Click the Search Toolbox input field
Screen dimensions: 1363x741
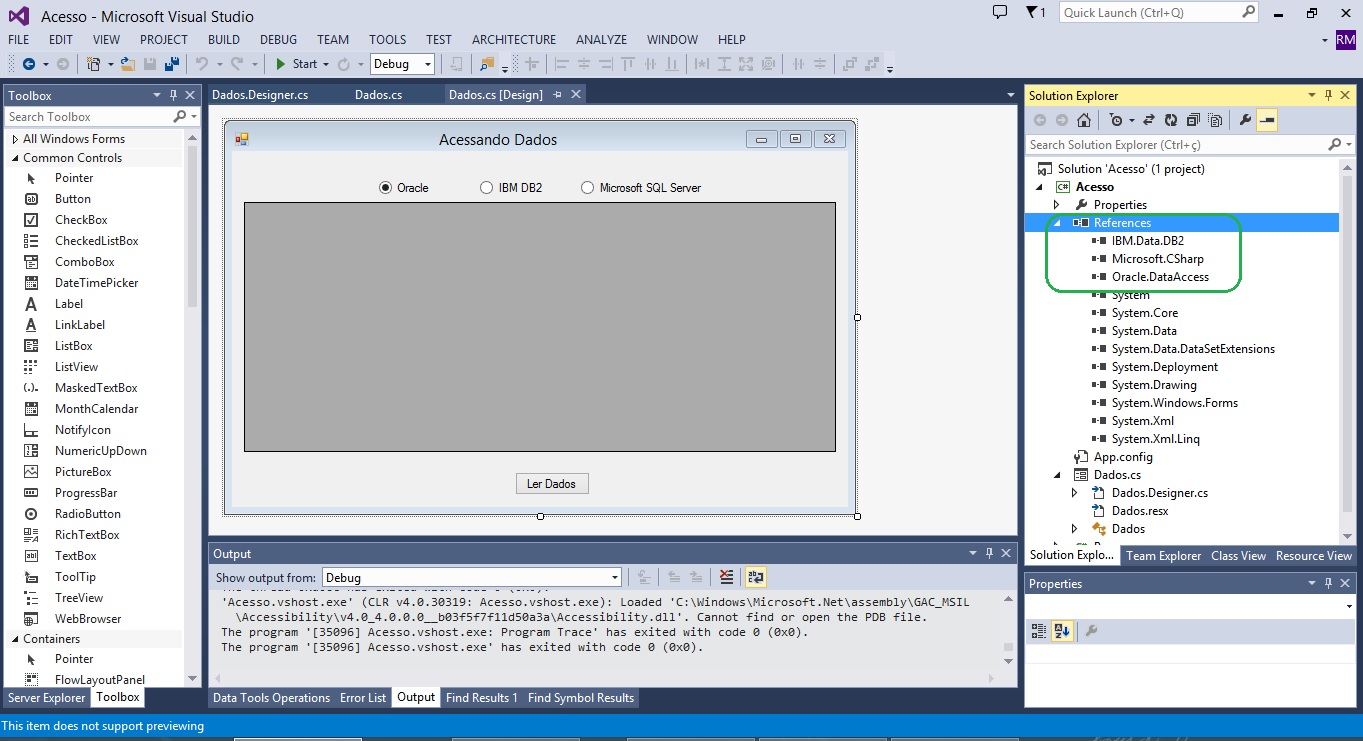pos(88,117)
